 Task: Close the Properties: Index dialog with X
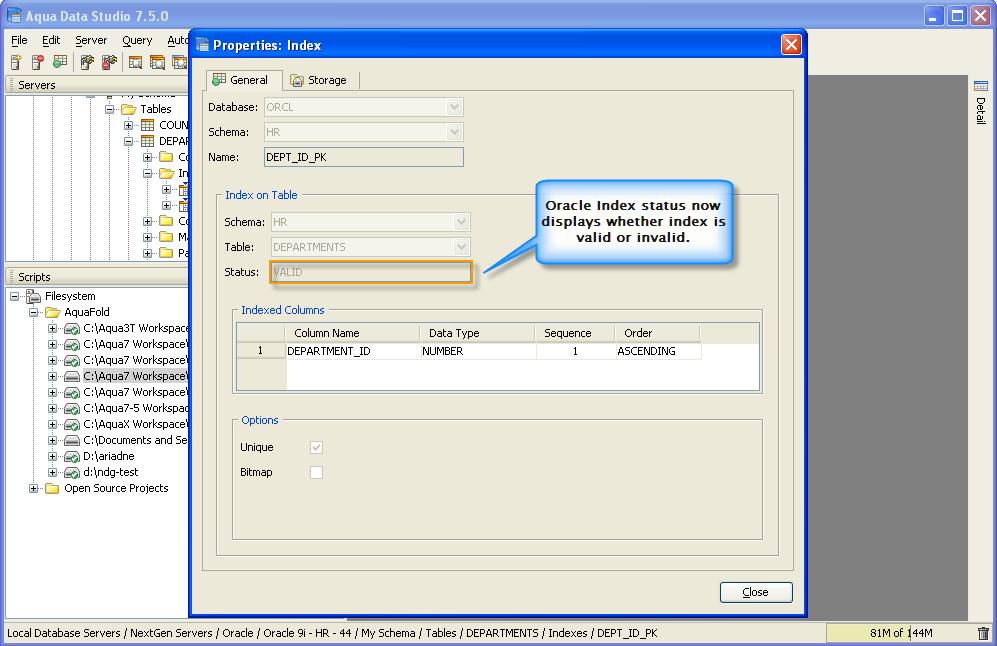pos(791,45)
